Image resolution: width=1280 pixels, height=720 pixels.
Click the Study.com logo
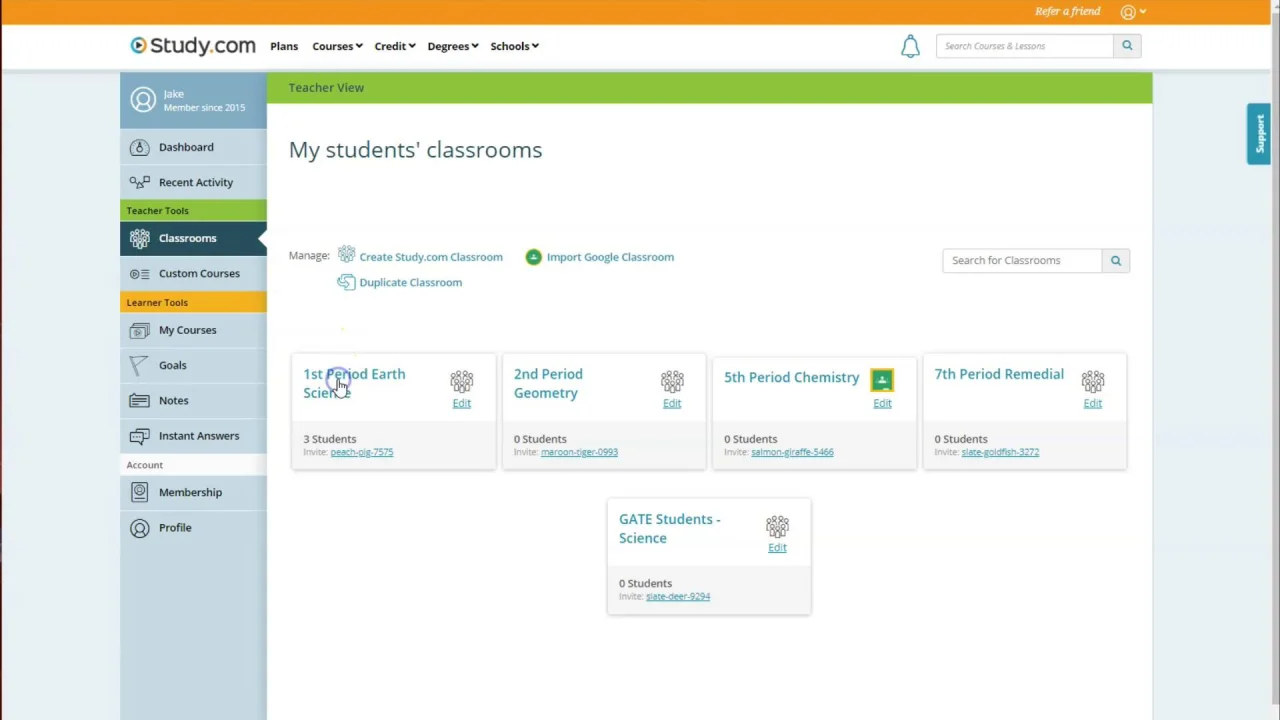[193, 46]
